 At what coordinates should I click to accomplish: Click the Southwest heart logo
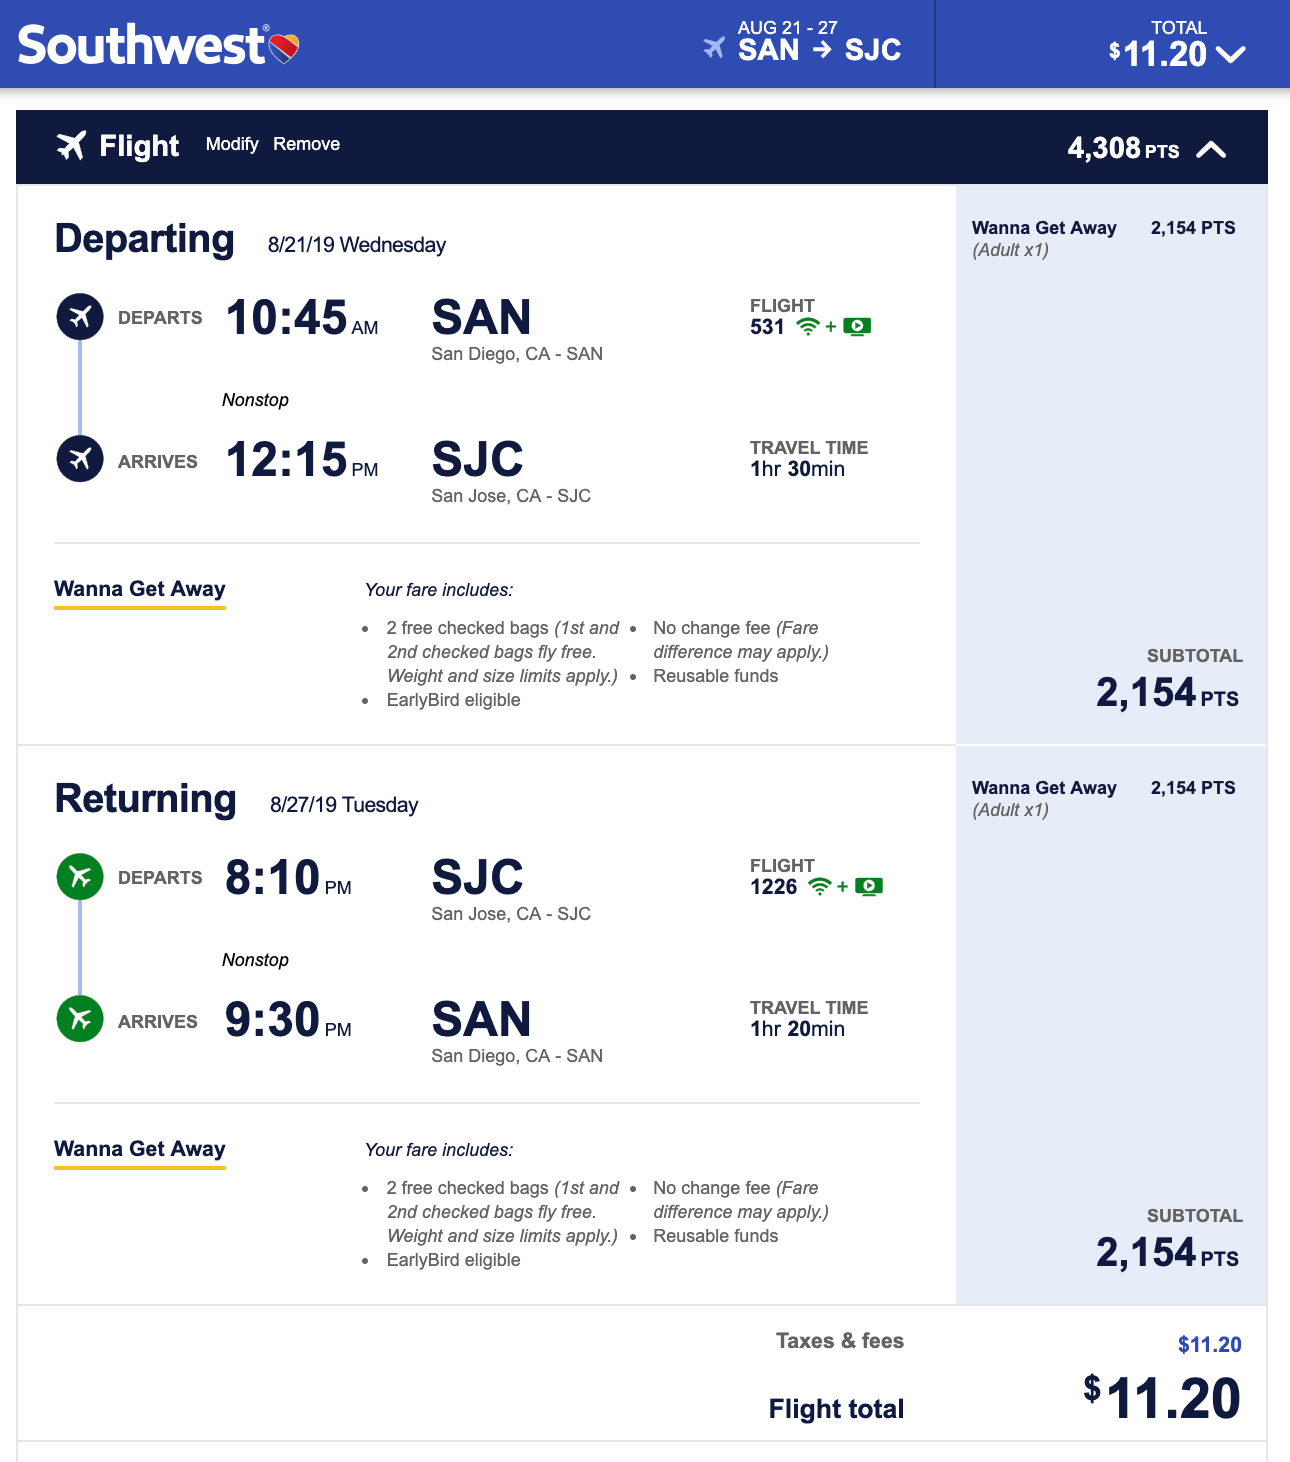pos(285,48)
